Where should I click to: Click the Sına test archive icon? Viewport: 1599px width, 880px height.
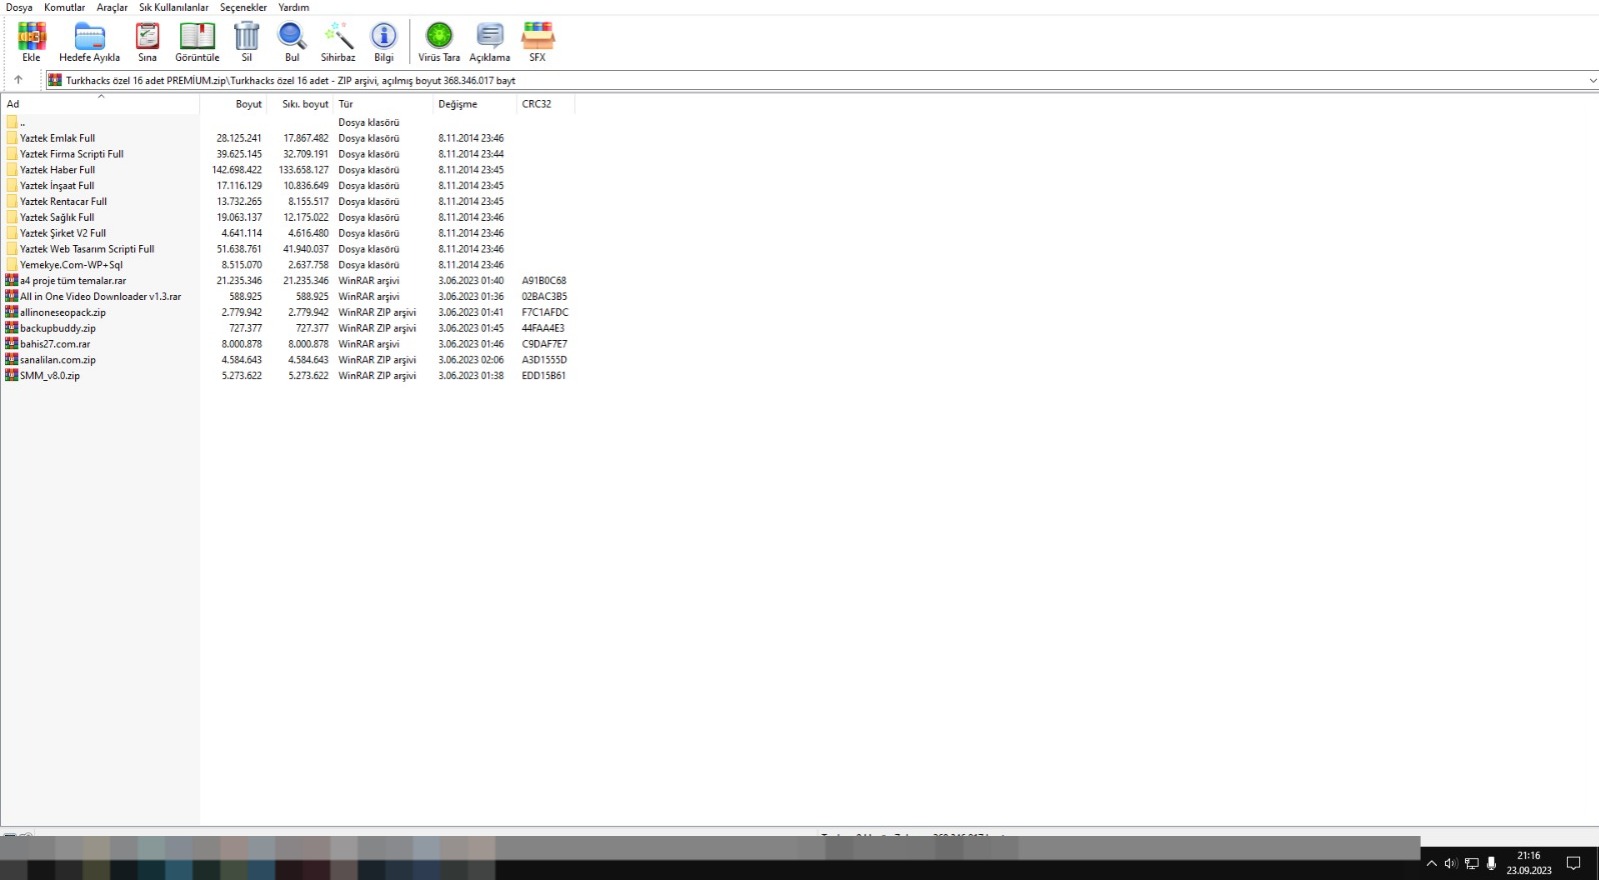147,37
